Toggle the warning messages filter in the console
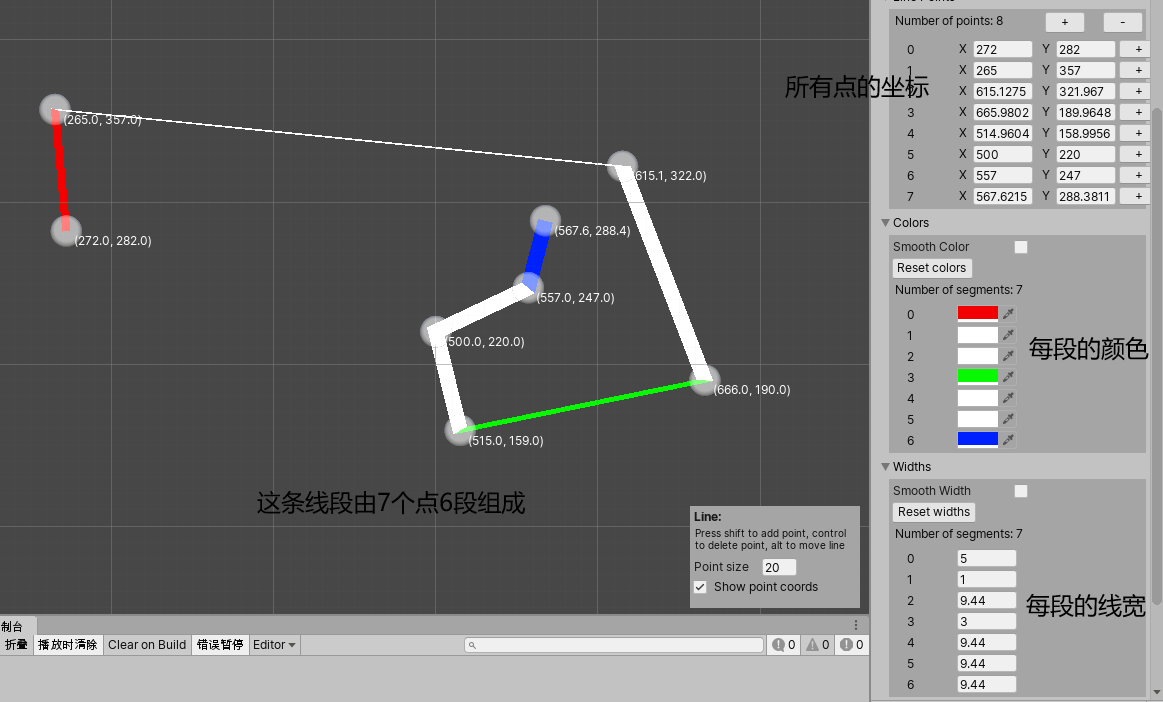 click(x=816, y=644)
